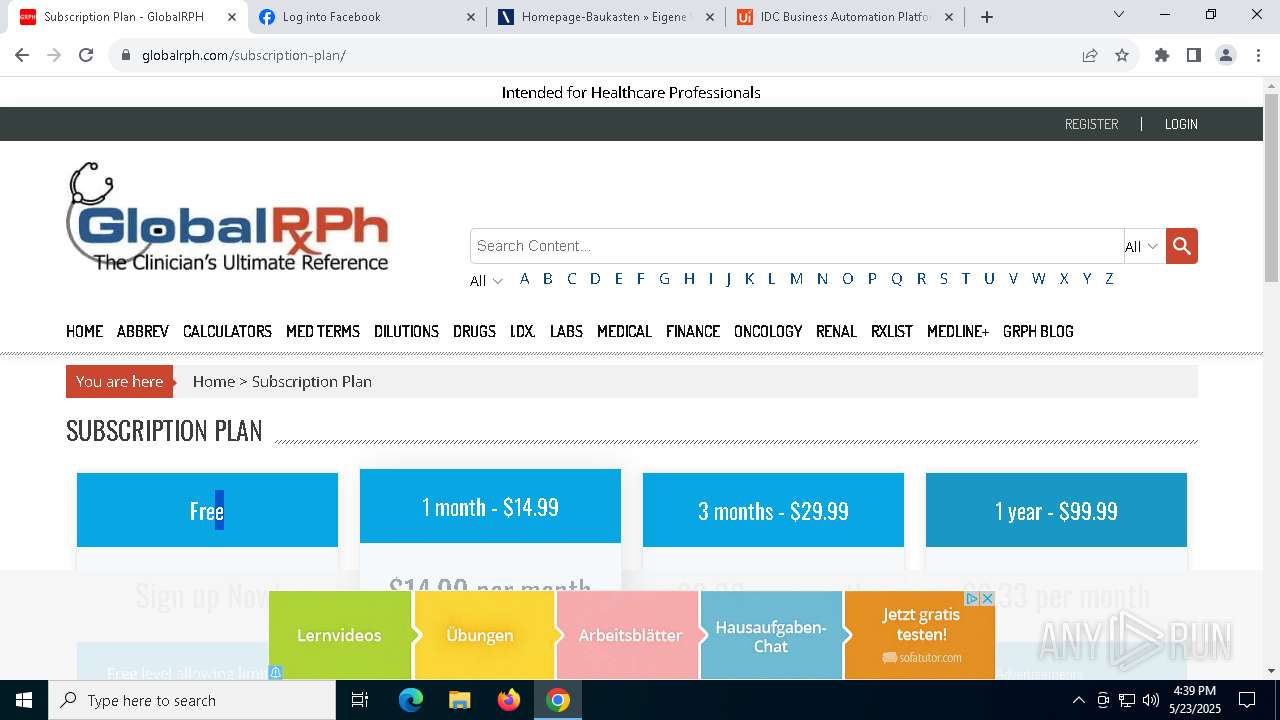Open Task View on taskbar
1280x720 pixels.
point(361,700)
